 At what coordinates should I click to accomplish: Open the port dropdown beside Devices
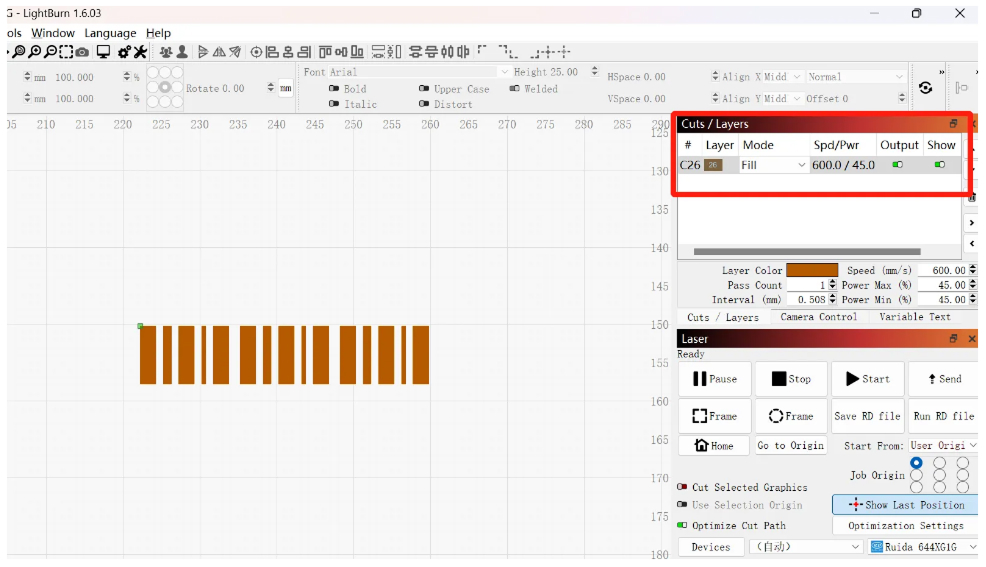pos(807,547)
